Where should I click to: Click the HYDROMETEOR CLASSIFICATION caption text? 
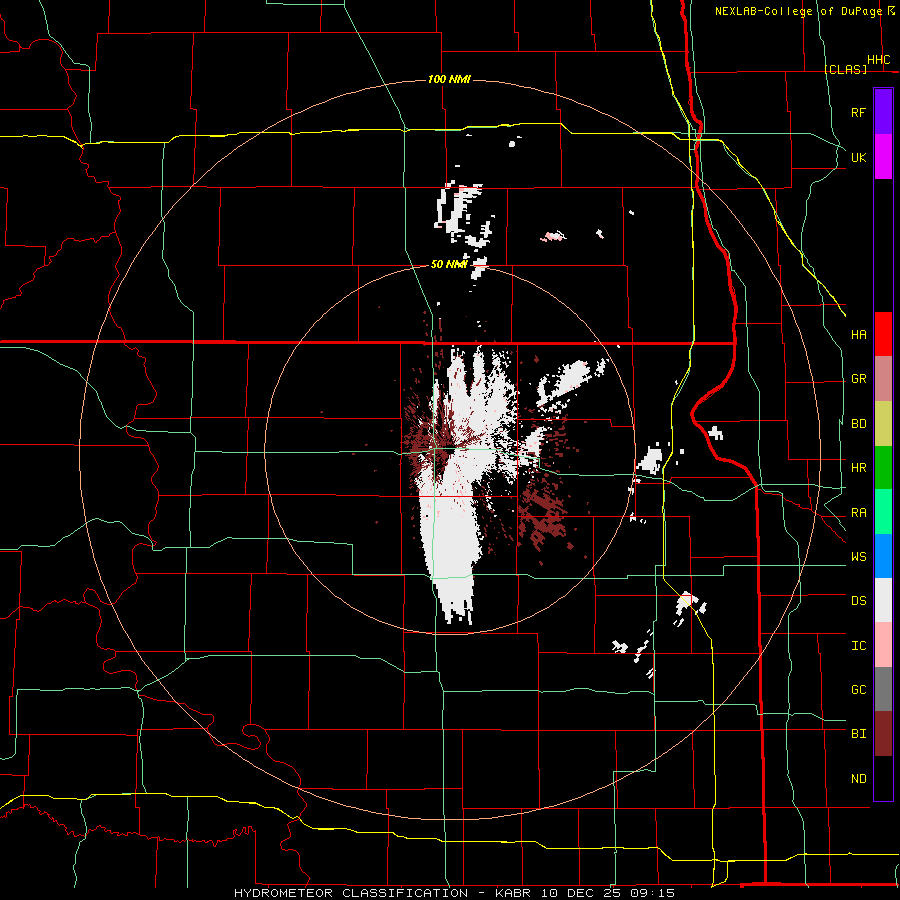tap(351, 893)
